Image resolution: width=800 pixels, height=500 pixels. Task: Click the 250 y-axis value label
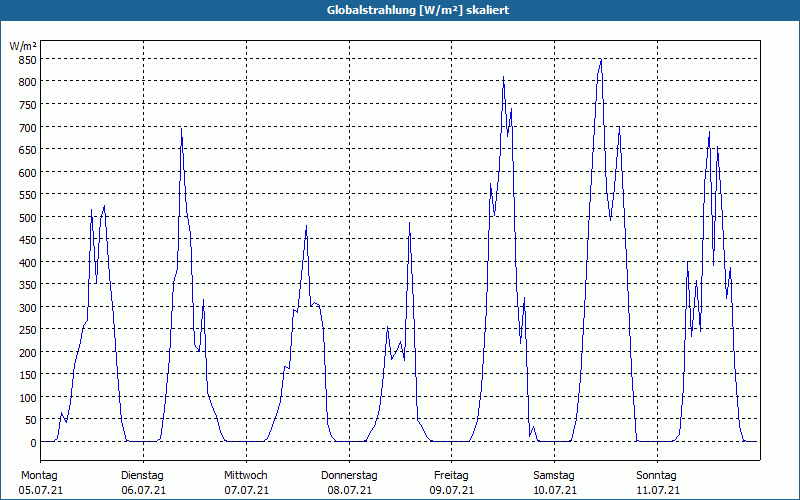(27, 330)
